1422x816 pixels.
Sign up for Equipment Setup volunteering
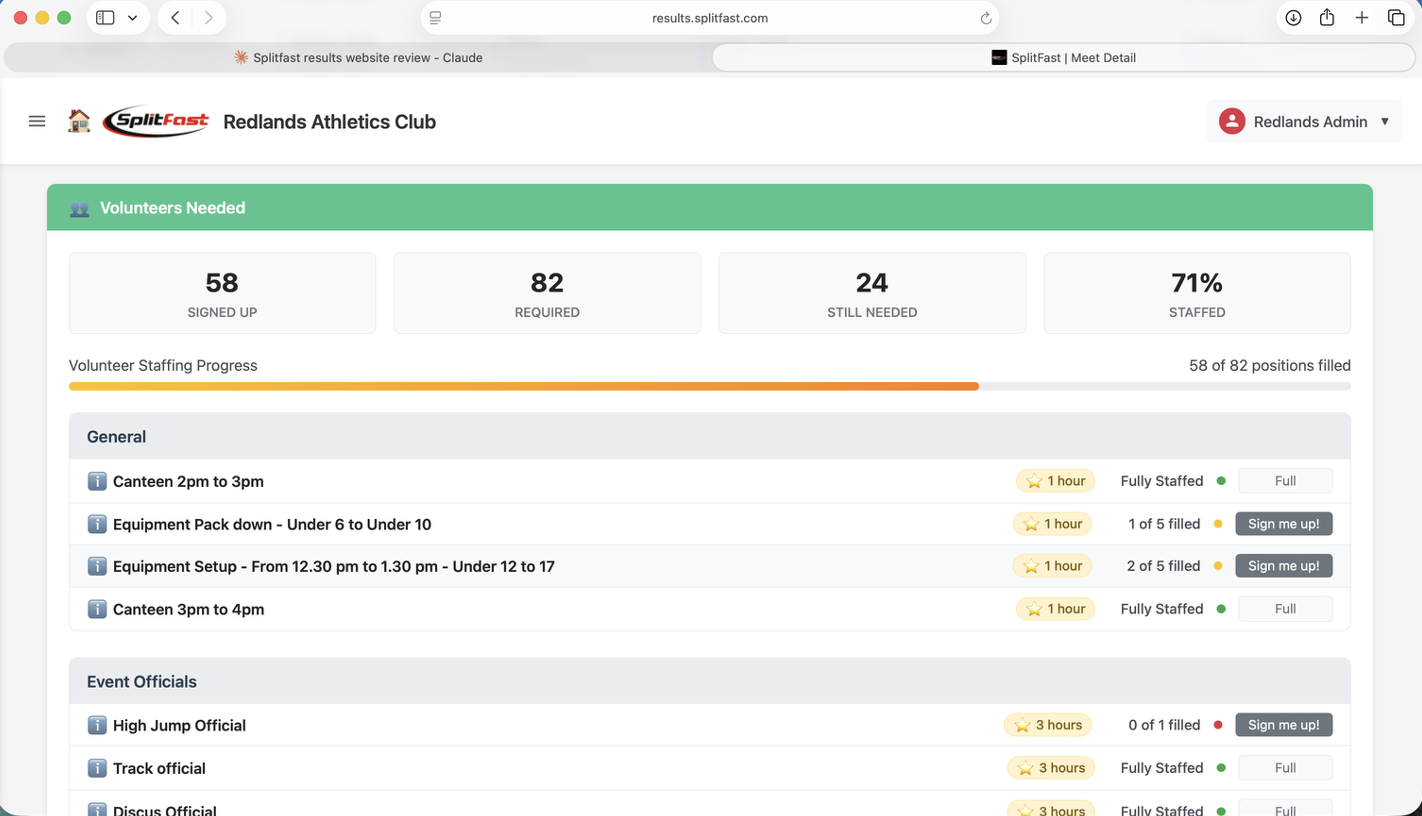coord(1284,565)
